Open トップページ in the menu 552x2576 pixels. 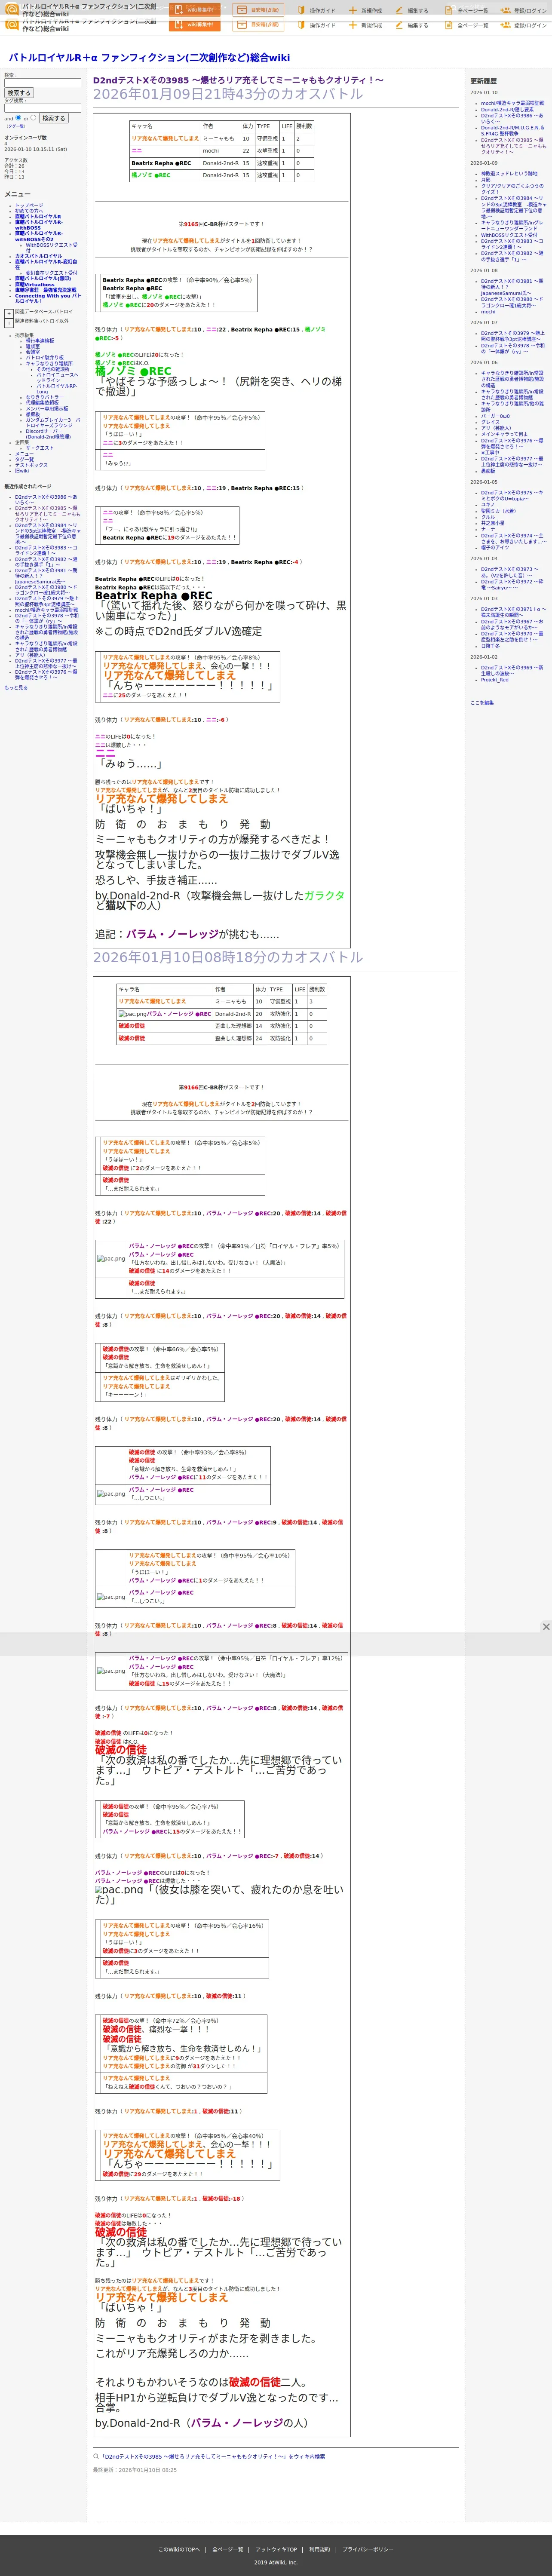29,205
